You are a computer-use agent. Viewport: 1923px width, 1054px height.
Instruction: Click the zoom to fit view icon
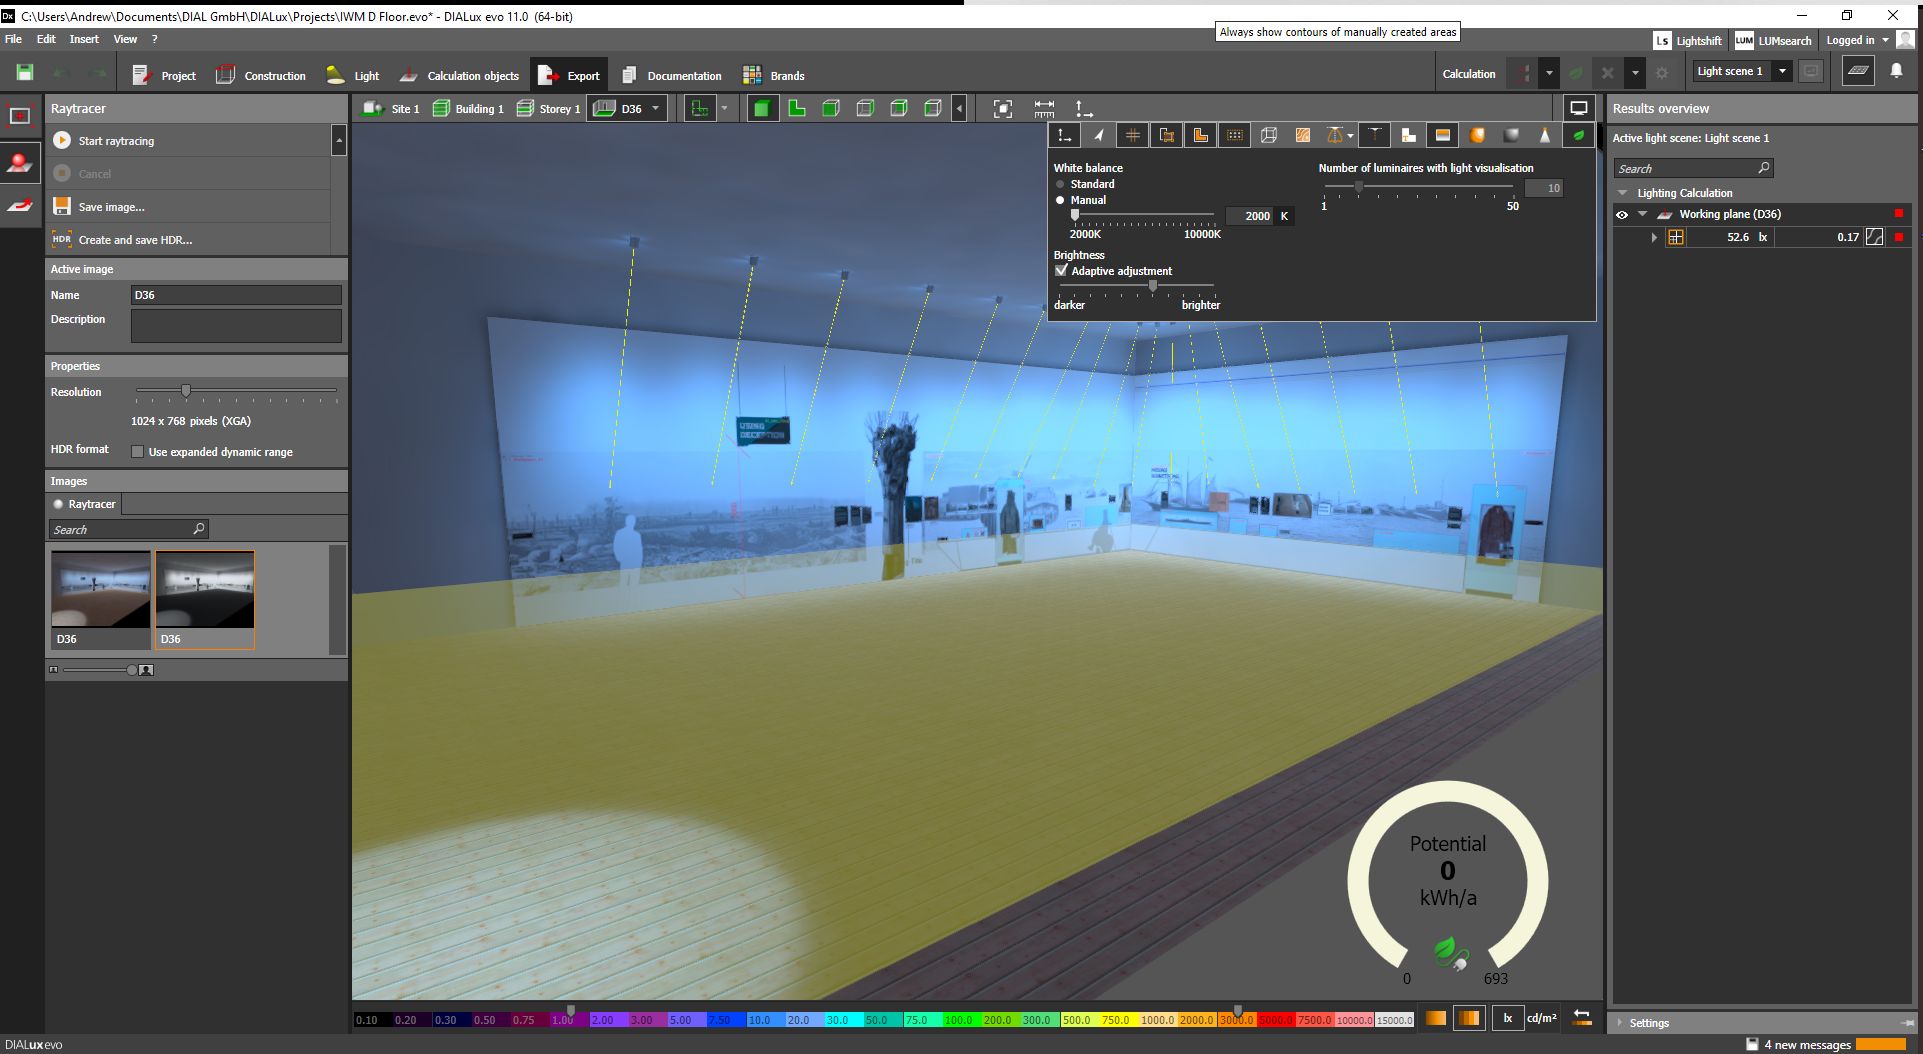click(x=1002, y=109)
